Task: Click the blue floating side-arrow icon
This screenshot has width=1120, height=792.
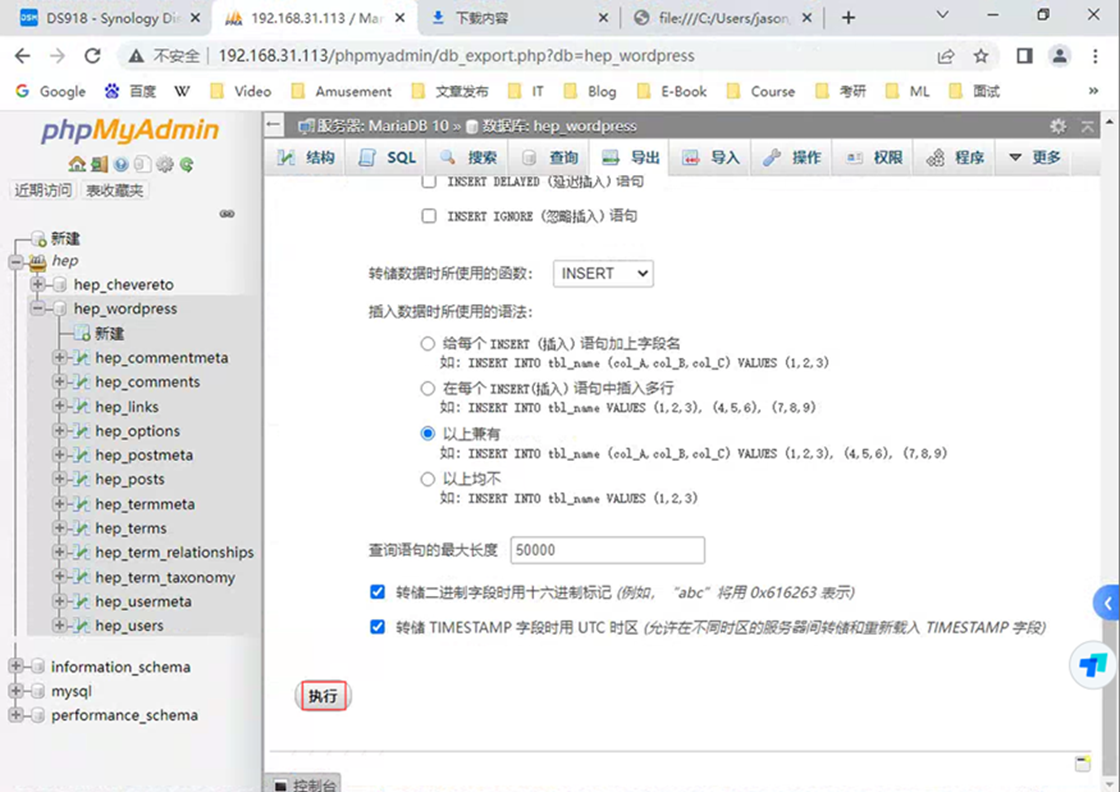Action: click(x=1107, y=603)
